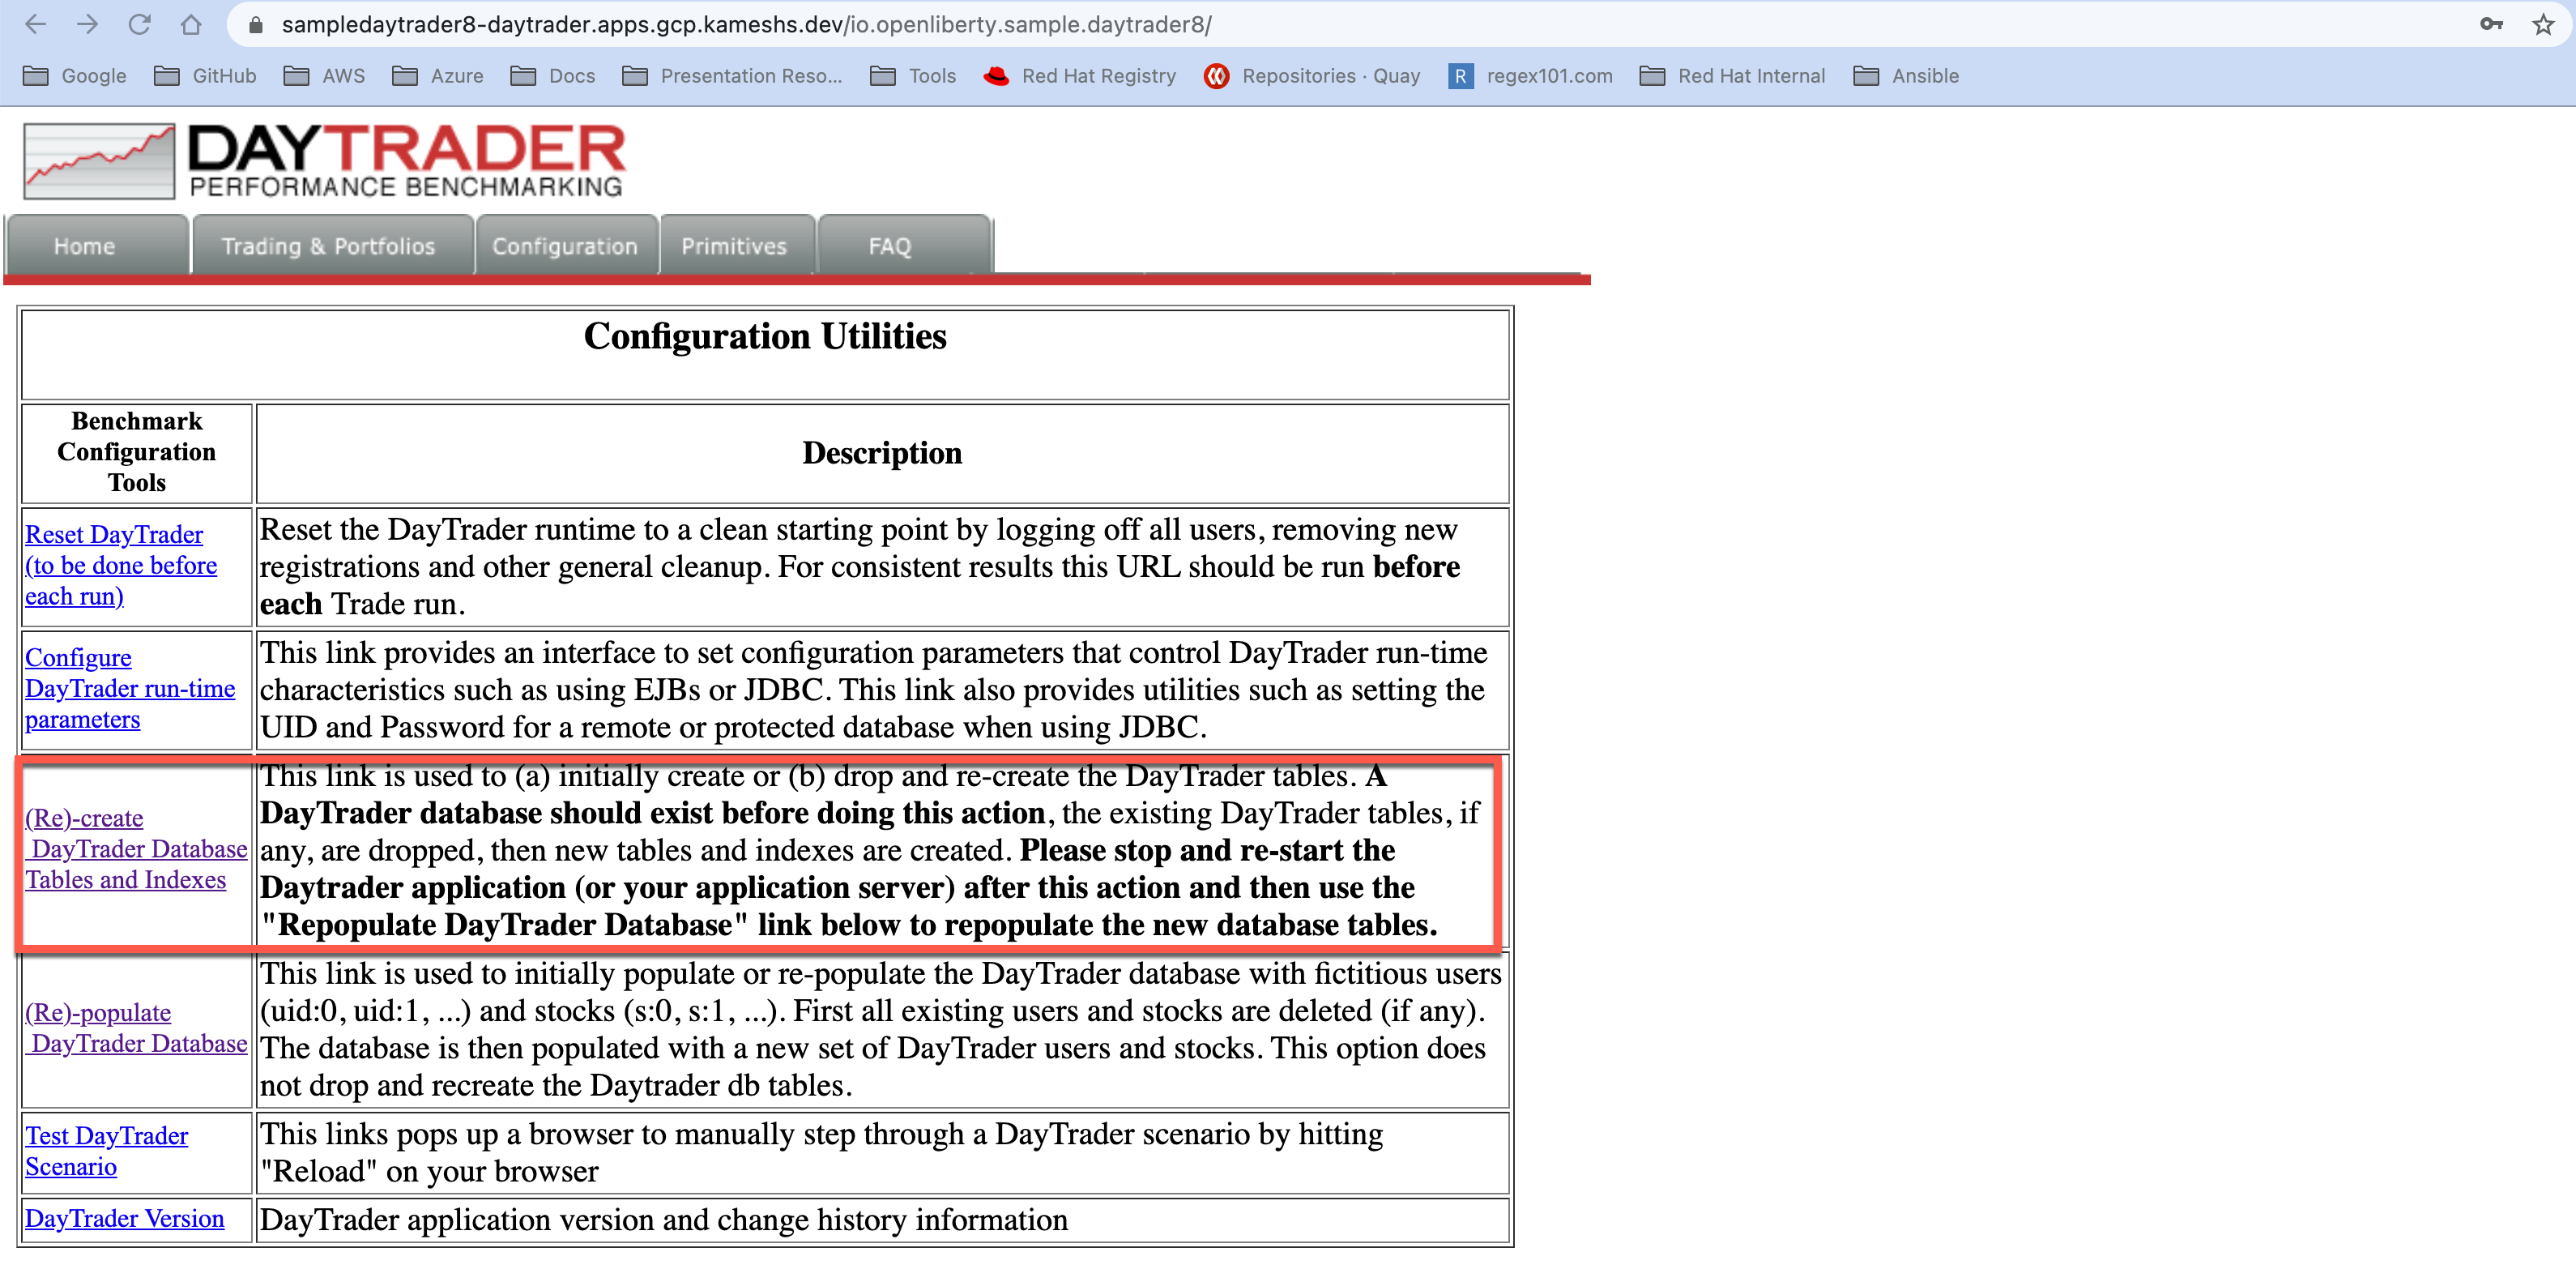Open the Google bookmarks folder
The image size is (2576, 1282).
(75, 76)
